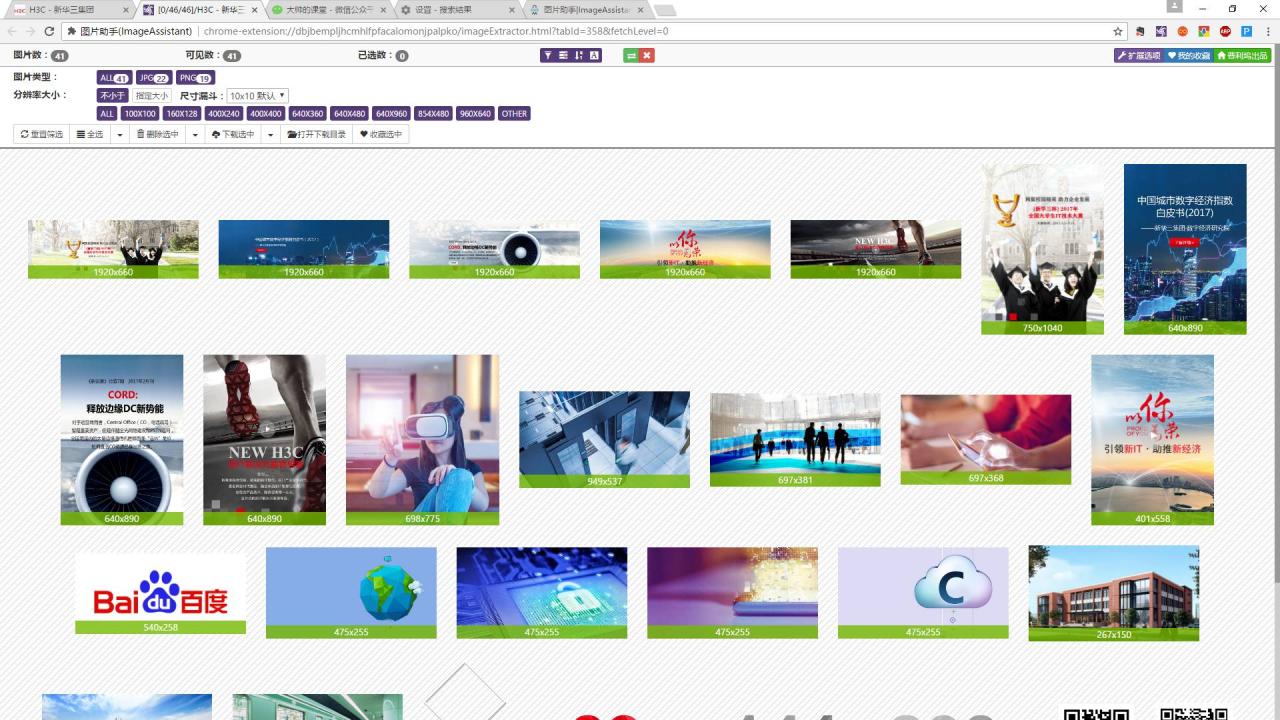Reload the page with the refresh icon
The height and width of the screenshot is (720, 1280).
(x=49, y=31)
